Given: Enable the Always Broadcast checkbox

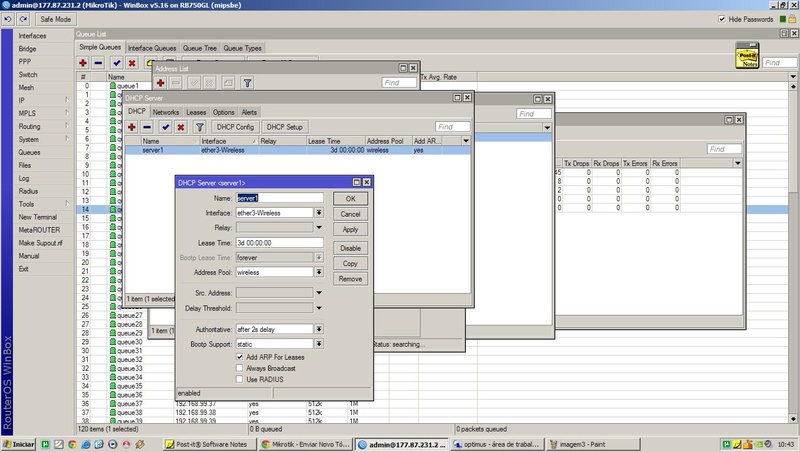Looking at the screenshot, I should [x=239, y=368].
